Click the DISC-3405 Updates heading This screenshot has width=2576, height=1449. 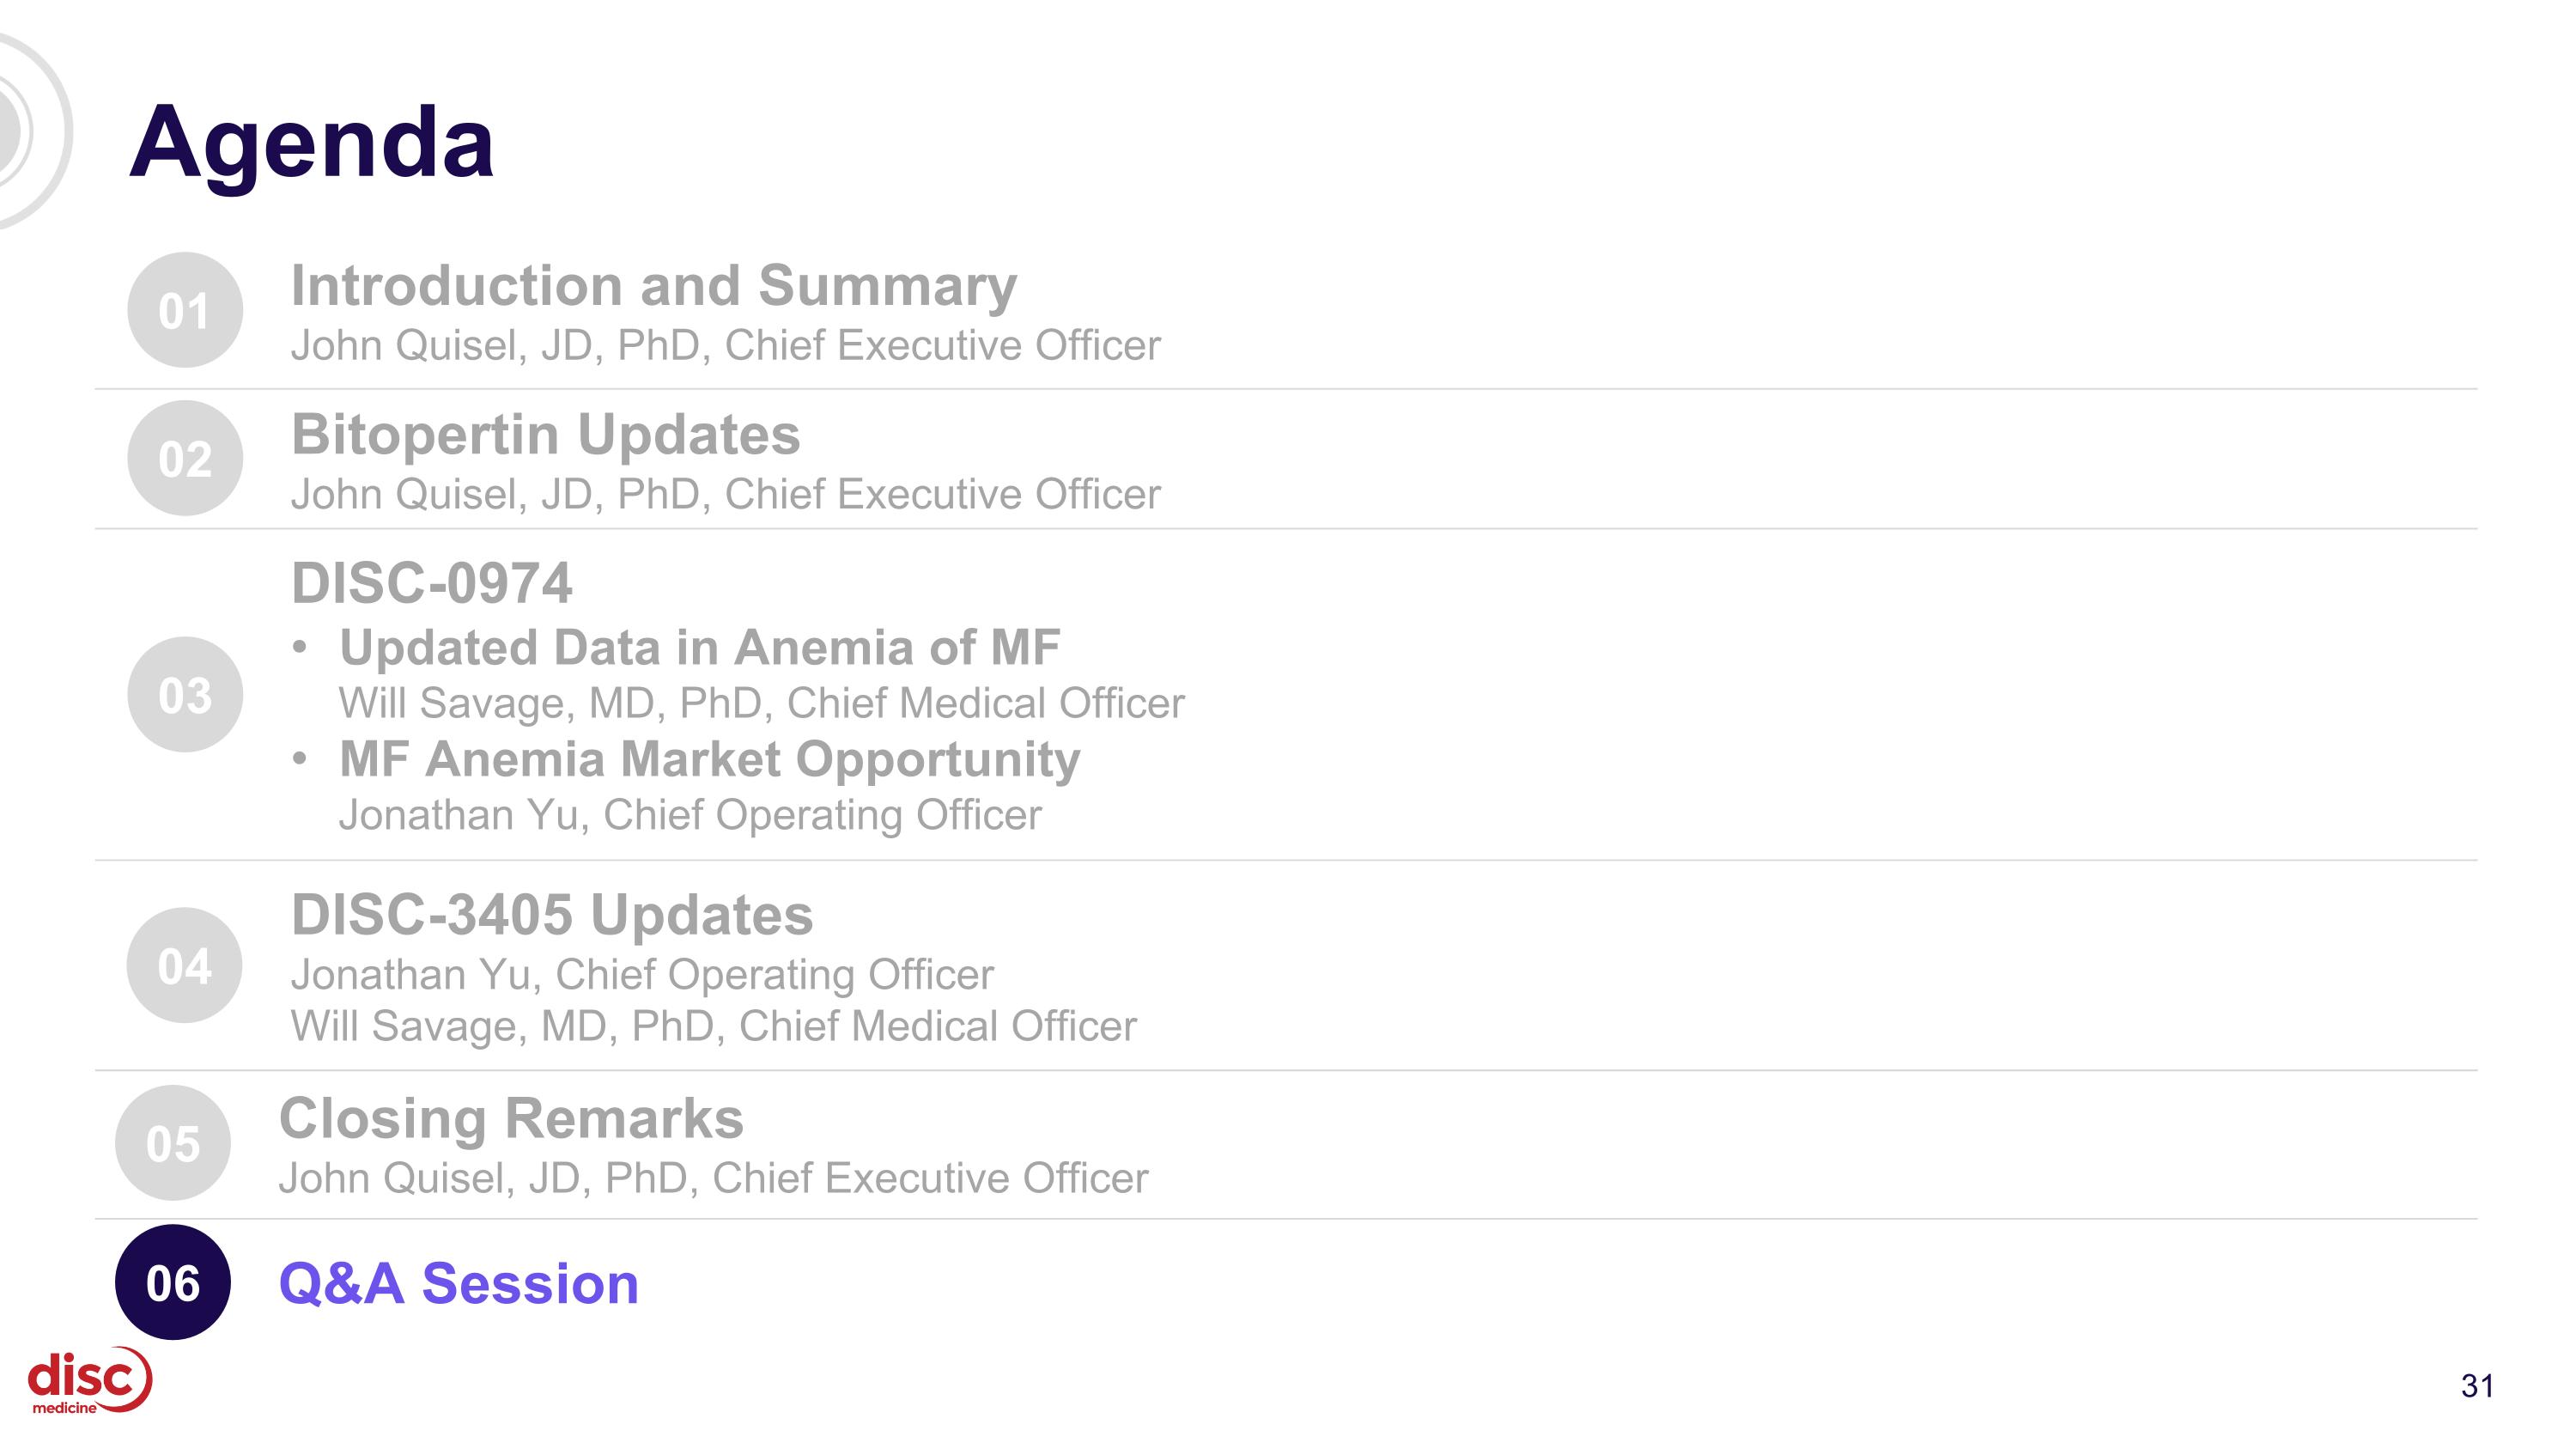pyautogui.click(x=552, y=915)
